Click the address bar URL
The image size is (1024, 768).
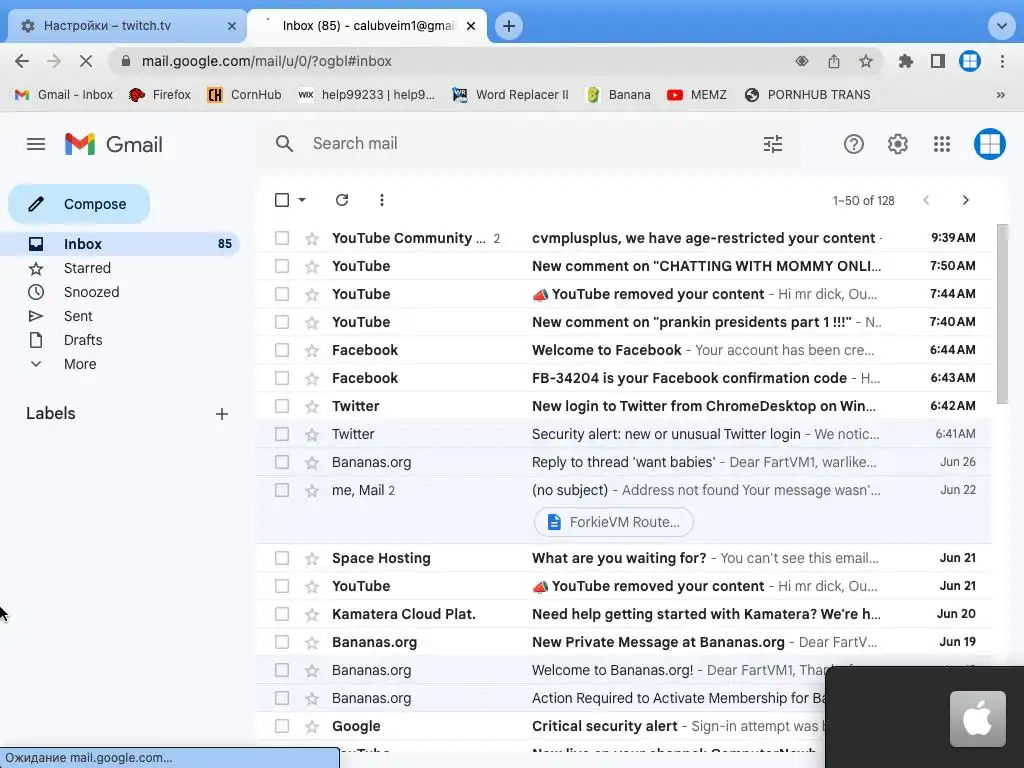click(266, 61)
